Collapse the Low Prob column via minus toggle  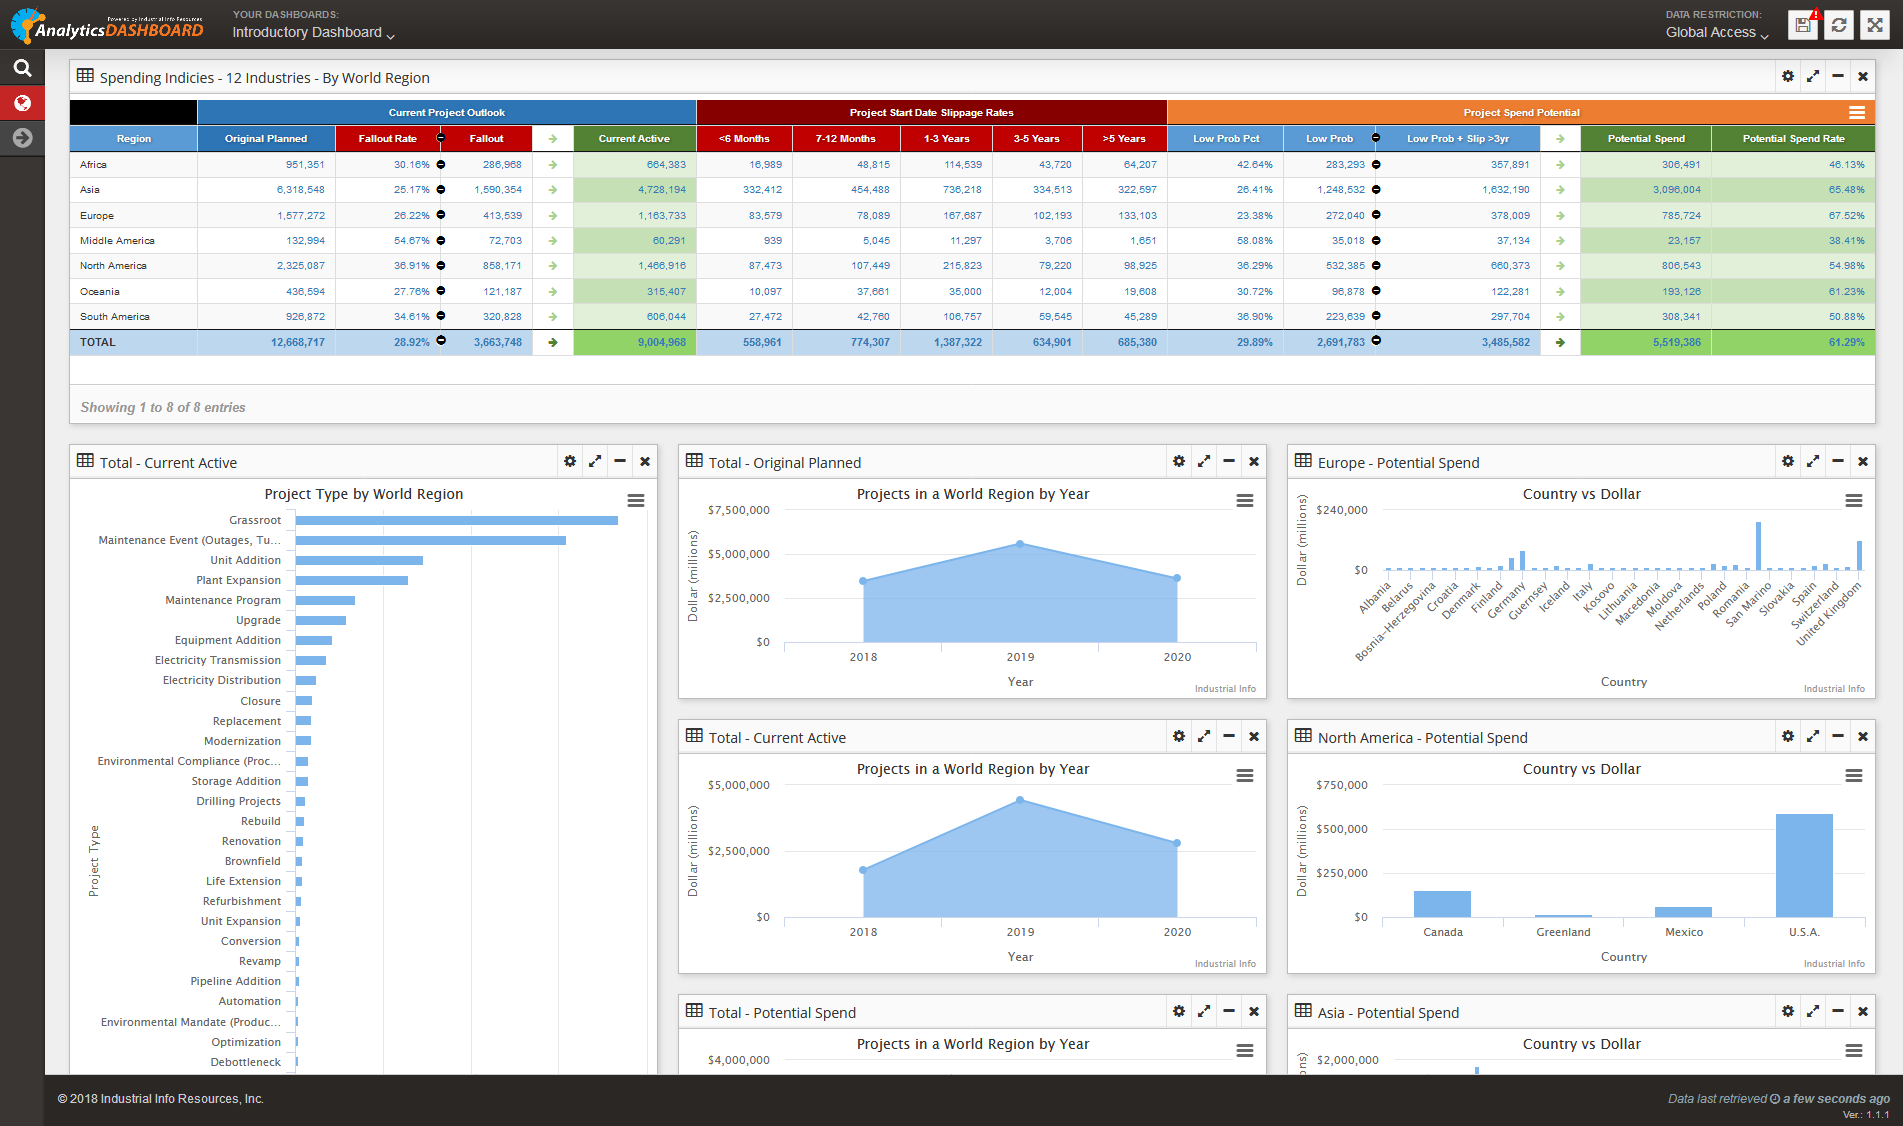(x=1375, y=138)
